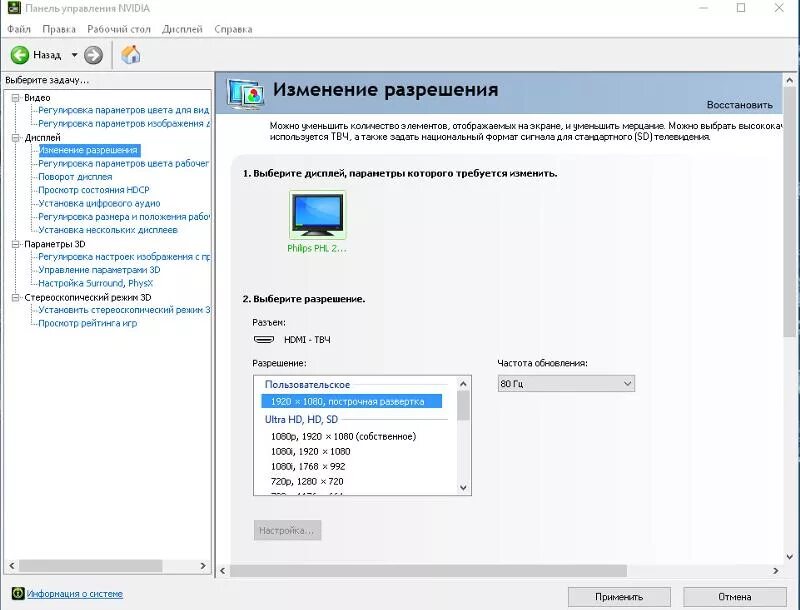Select 1080i, 1768 × 992 resolution
Image resolution: width=800 pixels, height=610 pixels.
[x=308, y=466]
